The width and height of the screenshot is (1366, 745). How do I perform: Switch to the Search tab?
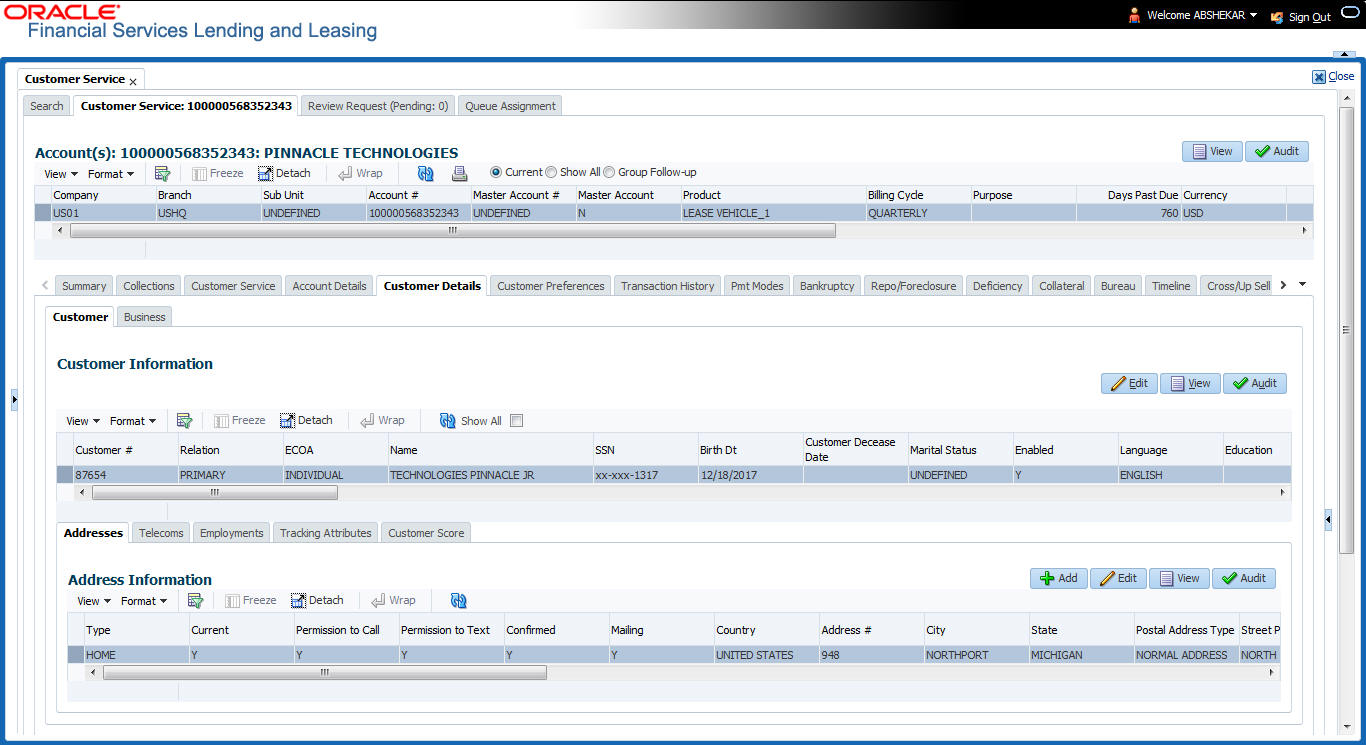coord(47,106)
